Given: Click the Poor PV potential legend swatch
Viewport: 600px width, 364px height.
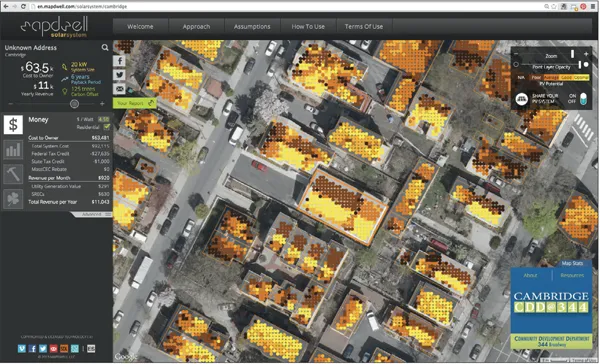Looking at the screenshot, I should pos(536,77).
